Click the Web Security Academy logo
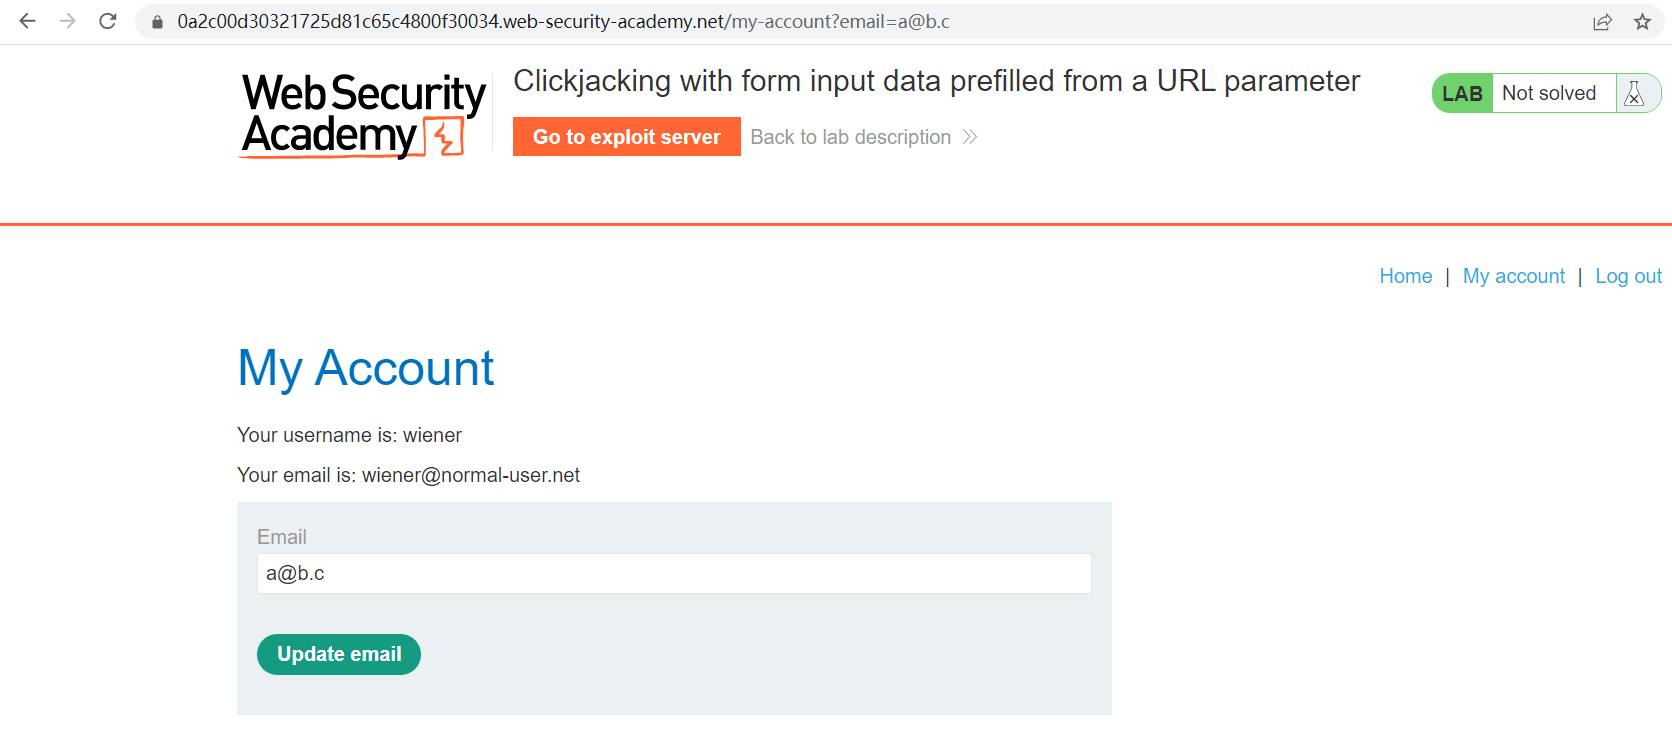Viewport: 1672px width, 752px height. pyautogui.click(x=363, y=115)
